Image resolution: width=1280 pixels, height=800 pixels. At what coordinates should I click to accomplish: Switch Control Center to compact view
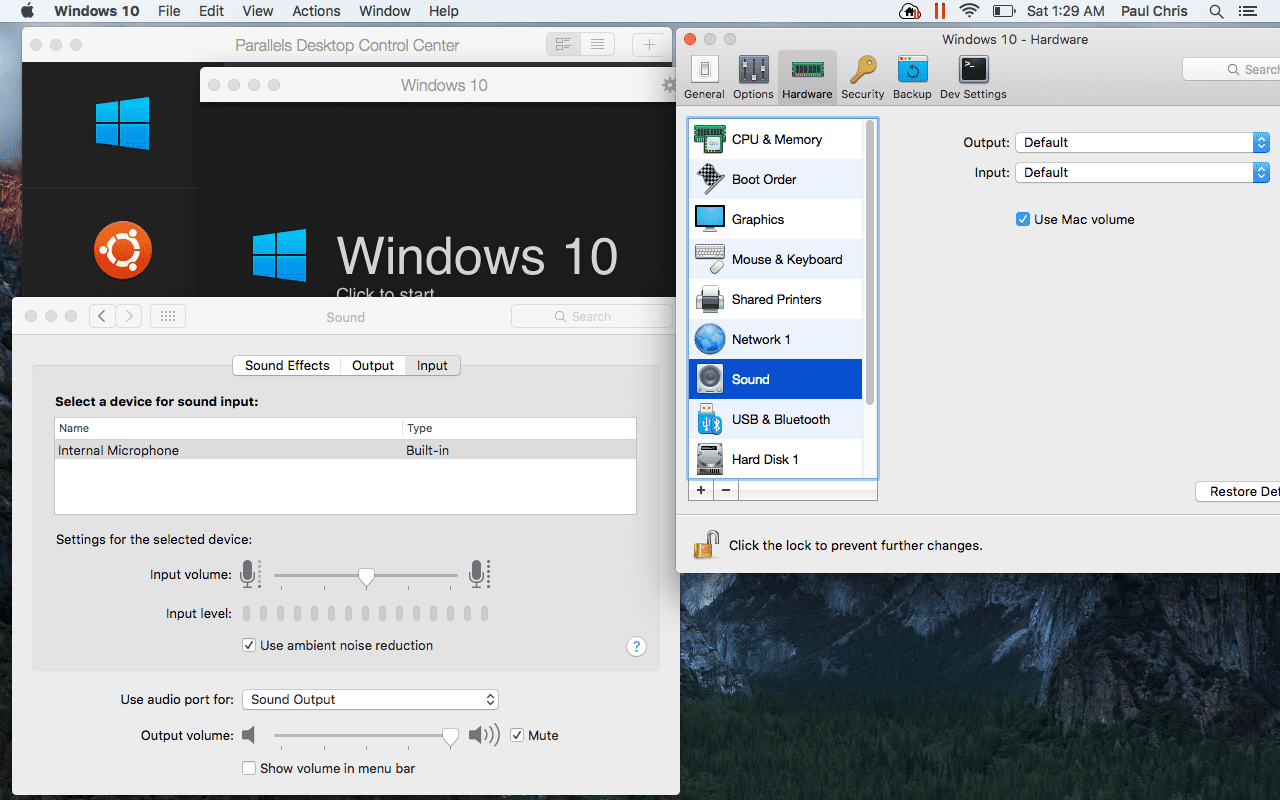point(563,44)
